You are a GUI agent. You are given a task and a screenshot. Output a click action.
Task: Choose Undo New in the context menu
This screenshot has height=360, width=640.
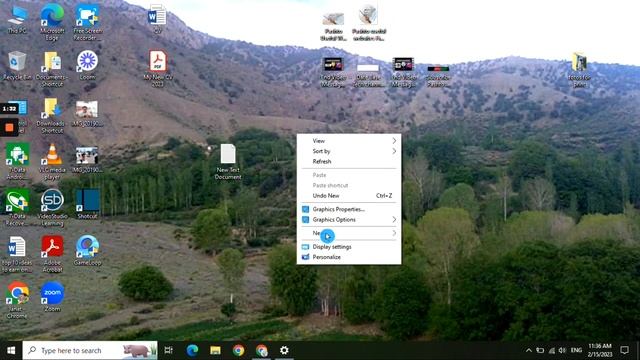tap(349, 196)
